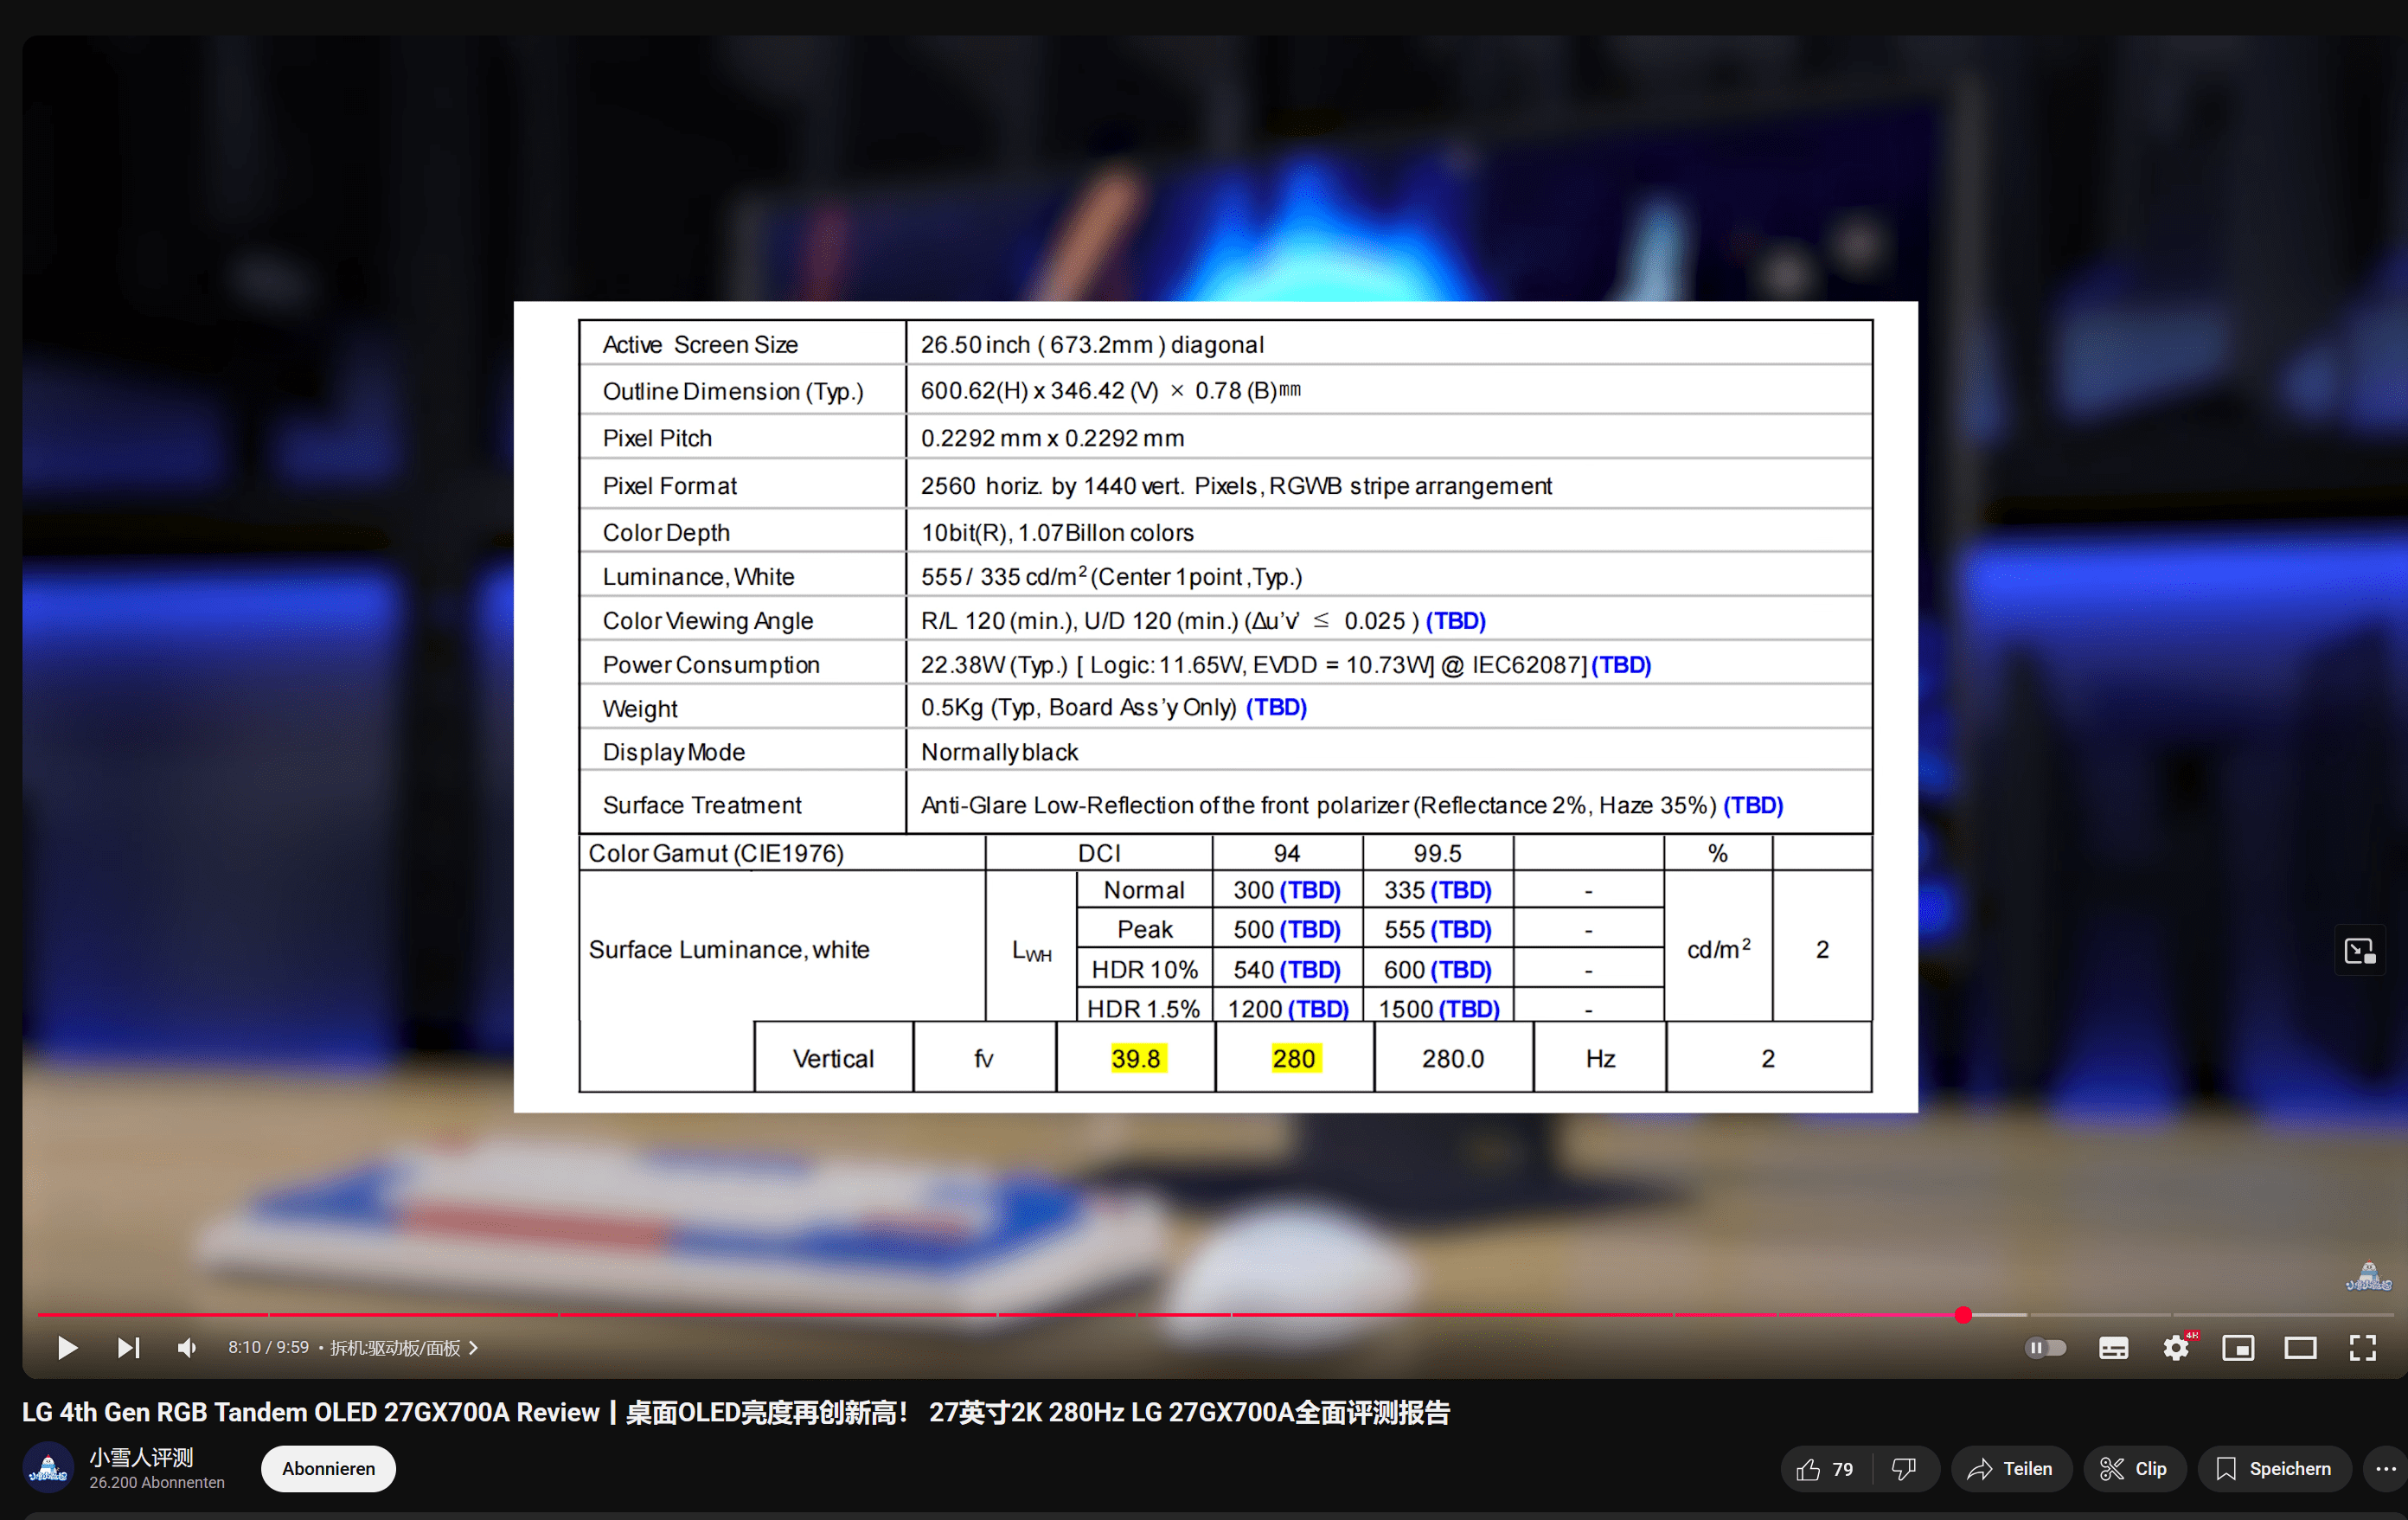Screen dimensions: 2408x1520
Task: Open the more actions ellipsis menu
Action: [x=2386, y=1468]
